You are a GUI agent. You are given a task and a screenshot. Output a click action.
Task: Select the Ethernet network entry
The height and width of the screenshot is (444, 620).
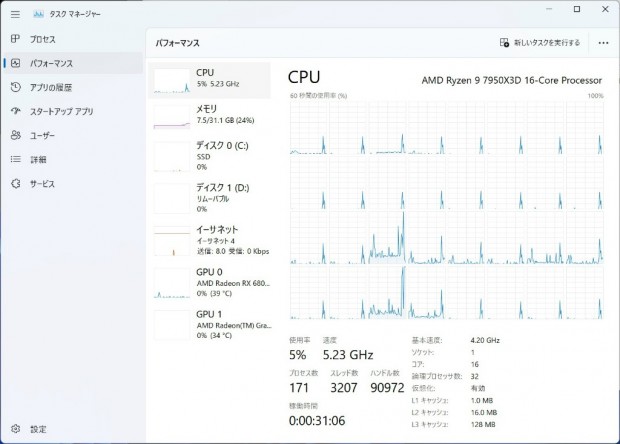[x=210, y=240]
